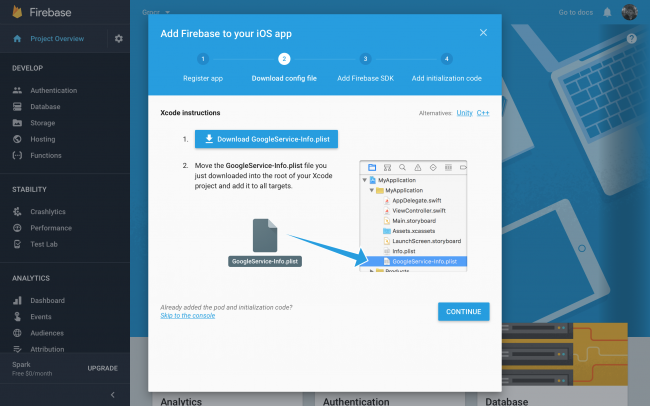Open project settings gear icon
The image size is (650, 406).
(x=119, y=39)
